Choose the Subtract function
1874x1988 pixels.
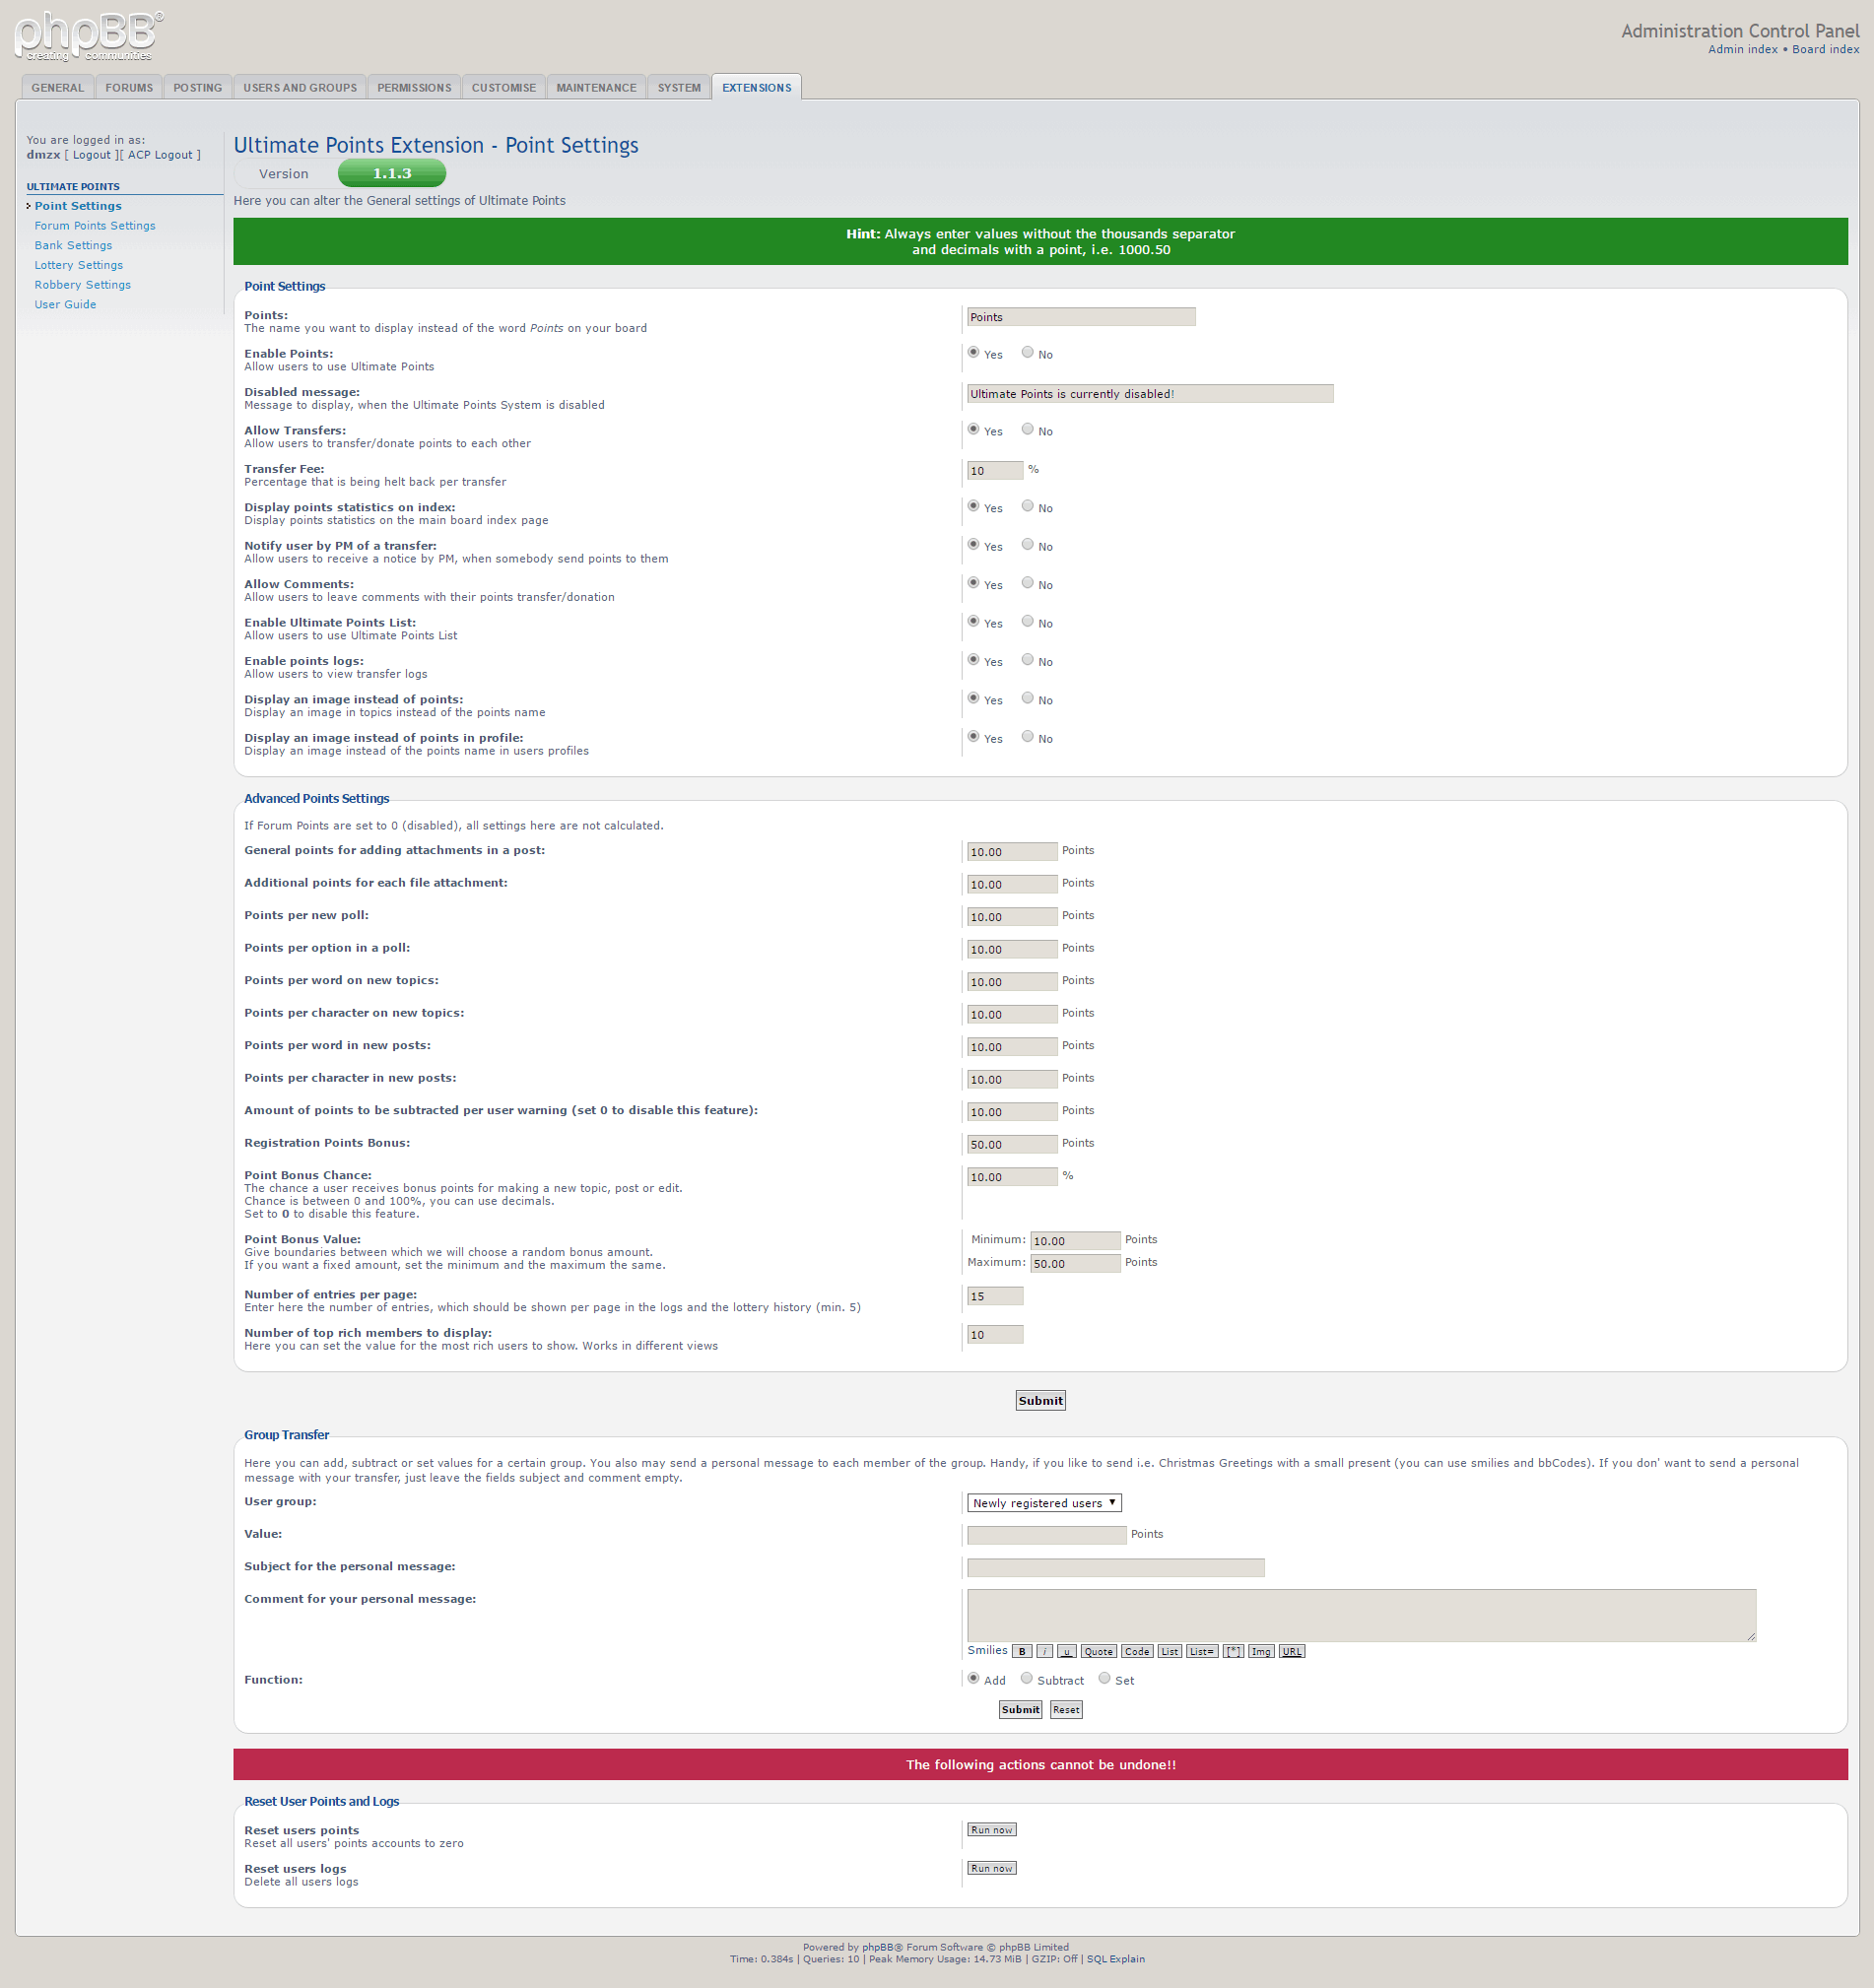pos(1026,1678)
